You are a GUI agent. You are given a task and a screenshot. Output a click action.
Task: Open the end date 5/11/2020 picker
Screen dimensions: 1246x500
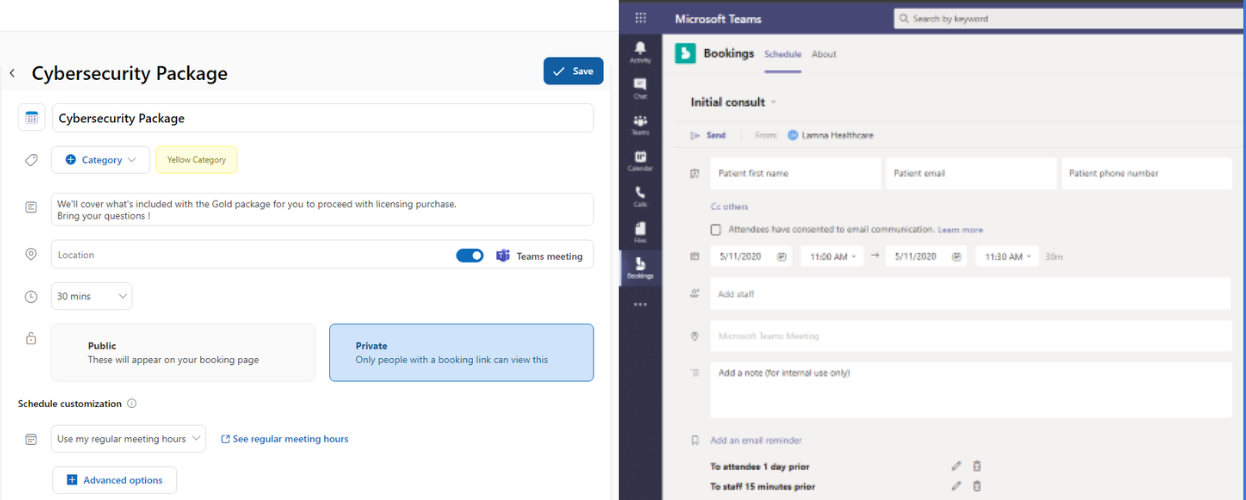point(927,256)
